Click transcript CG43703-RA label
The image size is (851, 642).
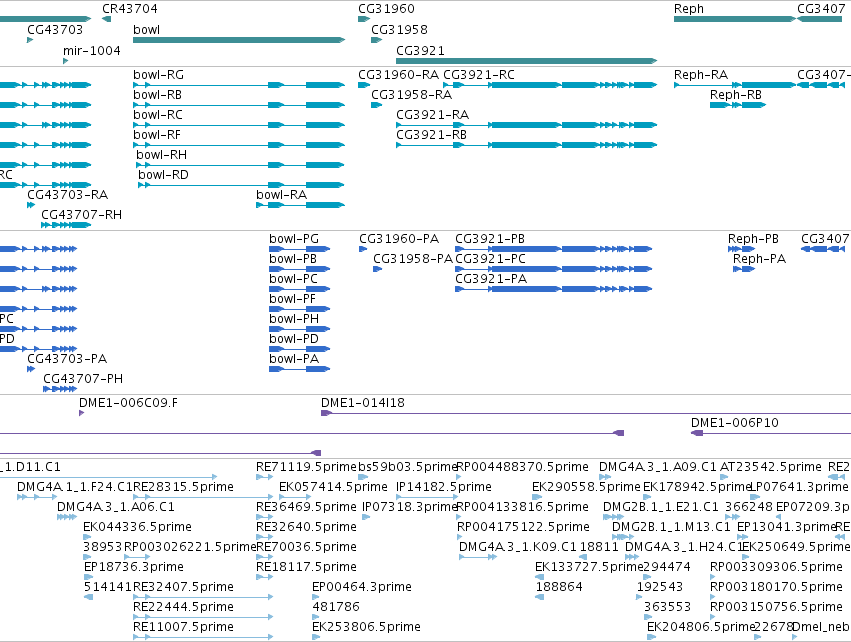tap(68, 195)
